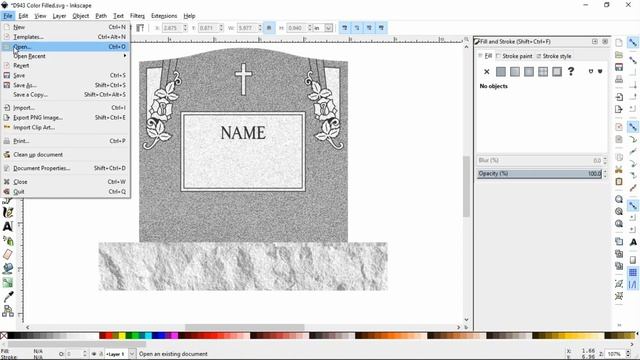Toggle the enable snapping button at the top of the snap bar
The width and height of the screenshot is (640, 360).
(633, 42)
